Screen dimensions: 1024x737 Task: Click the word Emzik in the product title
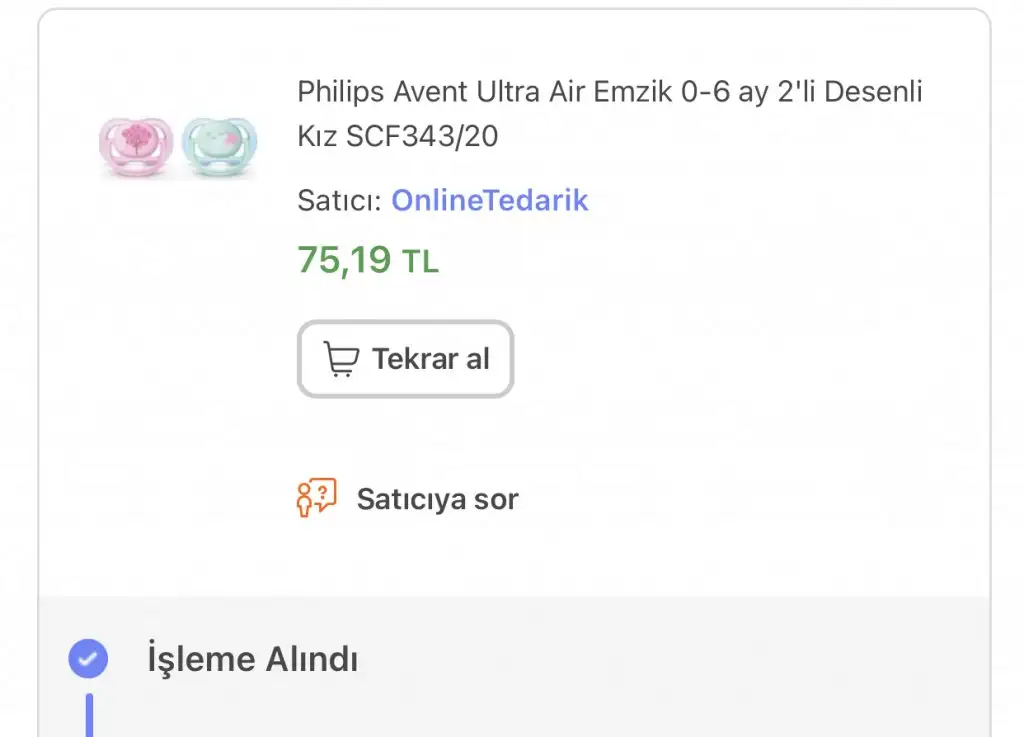click(x=634, y=92)
